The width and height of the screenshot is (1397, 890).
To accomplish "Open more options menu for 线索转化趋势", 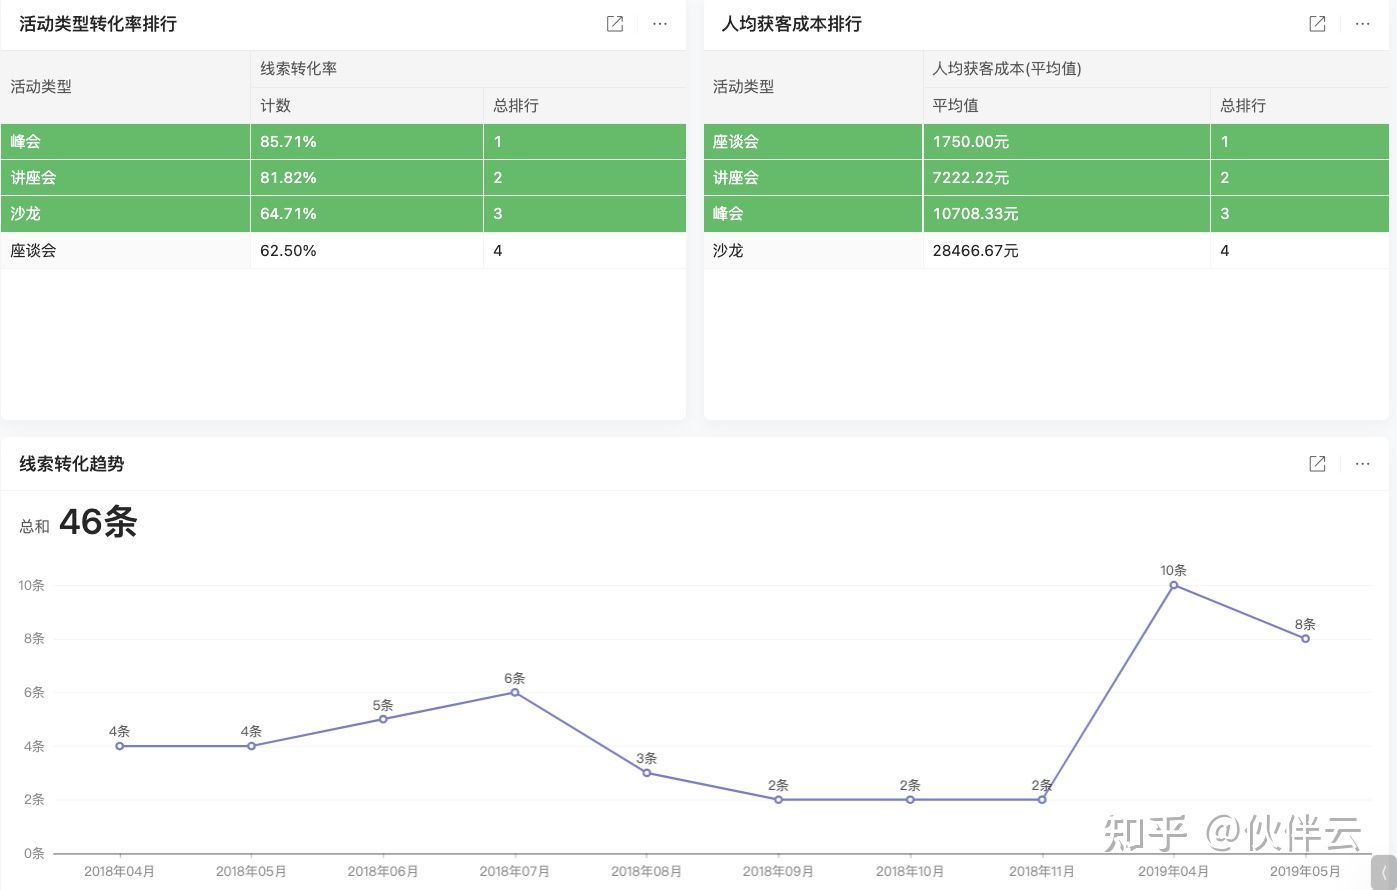I will tap(1362, 464).
